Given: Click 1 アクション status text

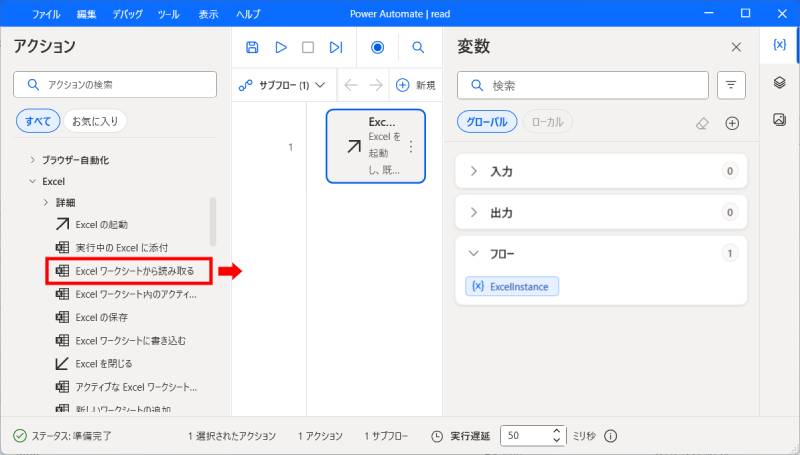Looking at the screenshot, I should (320, 436).
